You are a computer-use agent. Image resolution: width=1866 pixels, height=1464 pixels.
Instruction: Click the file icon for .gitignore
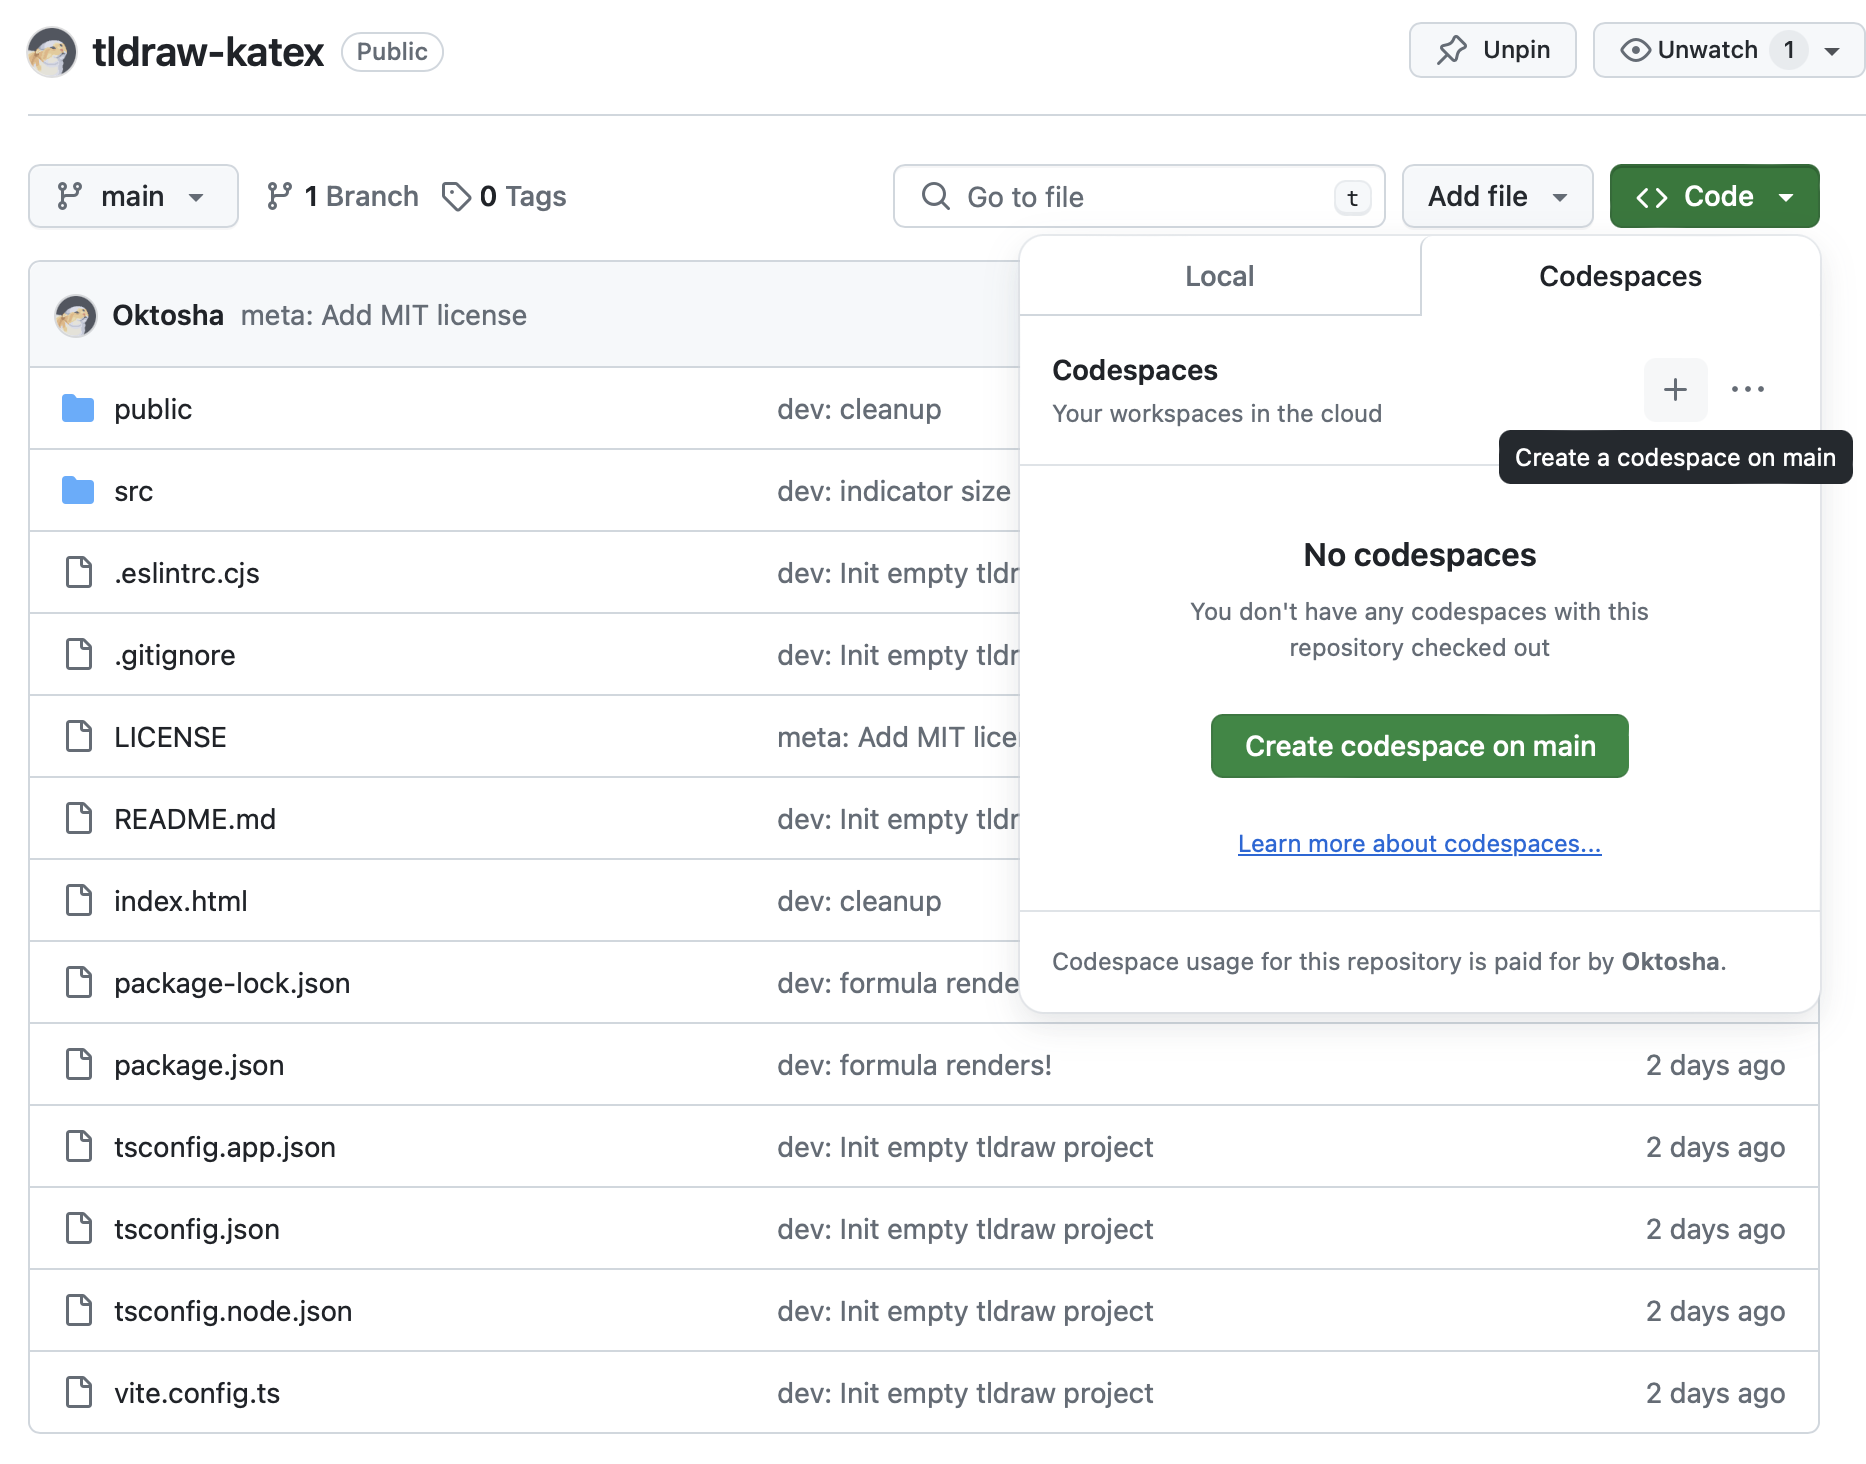point(79,655)
